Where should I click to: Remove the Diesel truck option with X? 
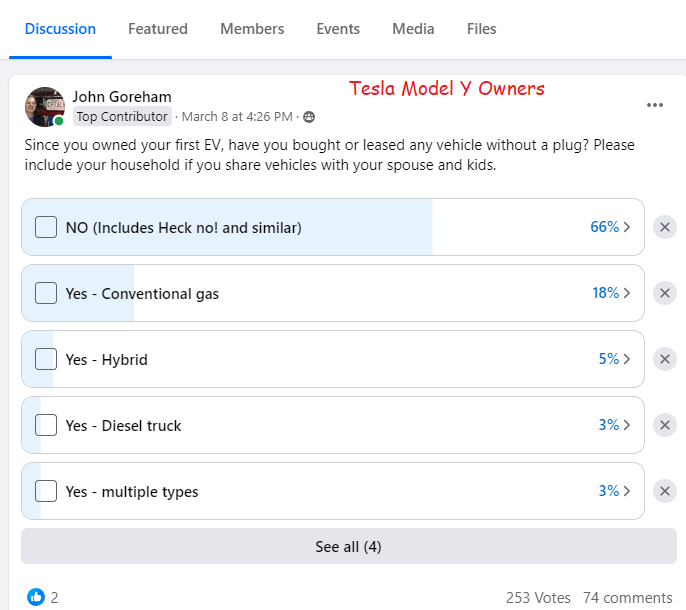tap(665, 425)
